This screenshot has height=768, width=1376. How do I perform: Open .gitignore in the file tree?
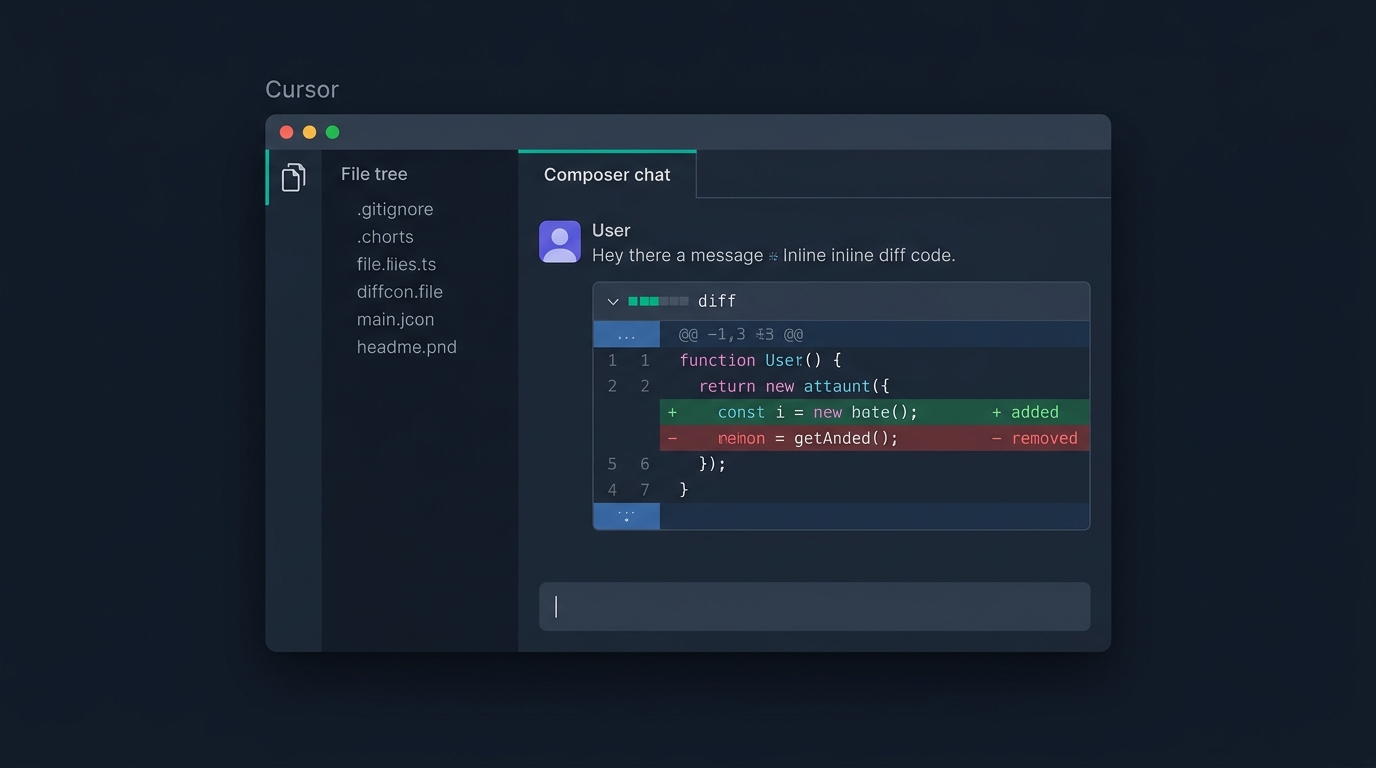[x=395, y=209]
